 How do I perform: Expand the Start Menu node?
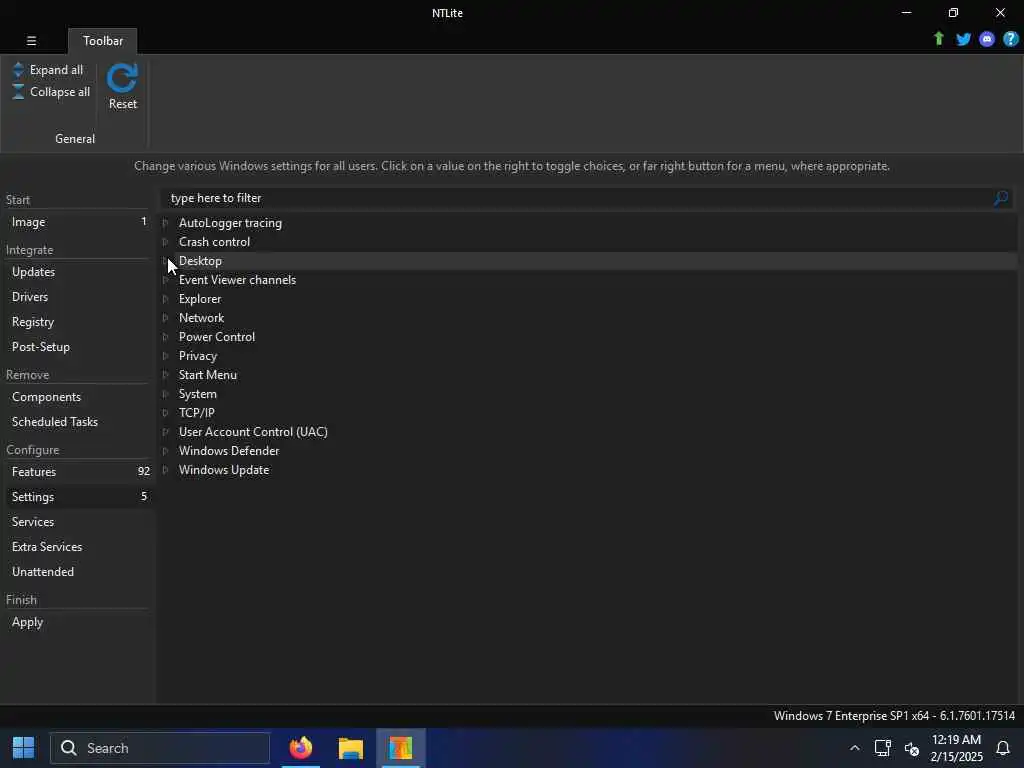(165, 375)
